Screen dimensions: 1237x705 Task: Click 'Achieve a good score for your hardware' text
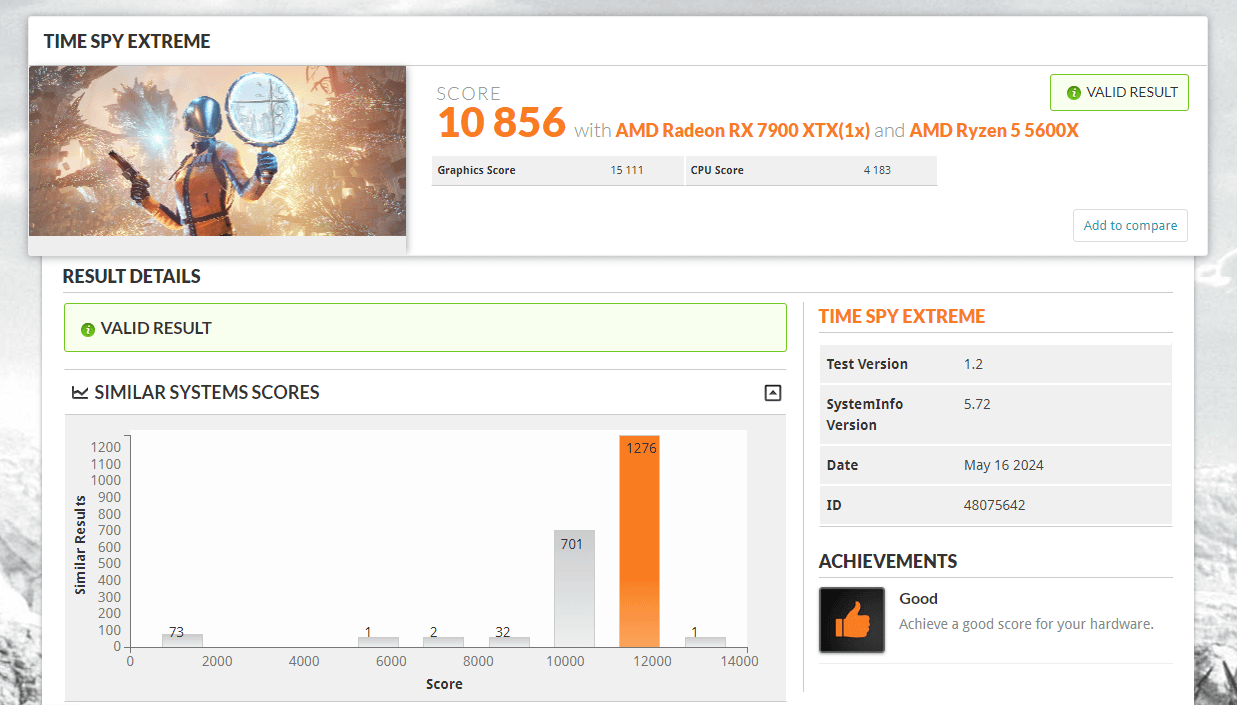coord(1026,624)
